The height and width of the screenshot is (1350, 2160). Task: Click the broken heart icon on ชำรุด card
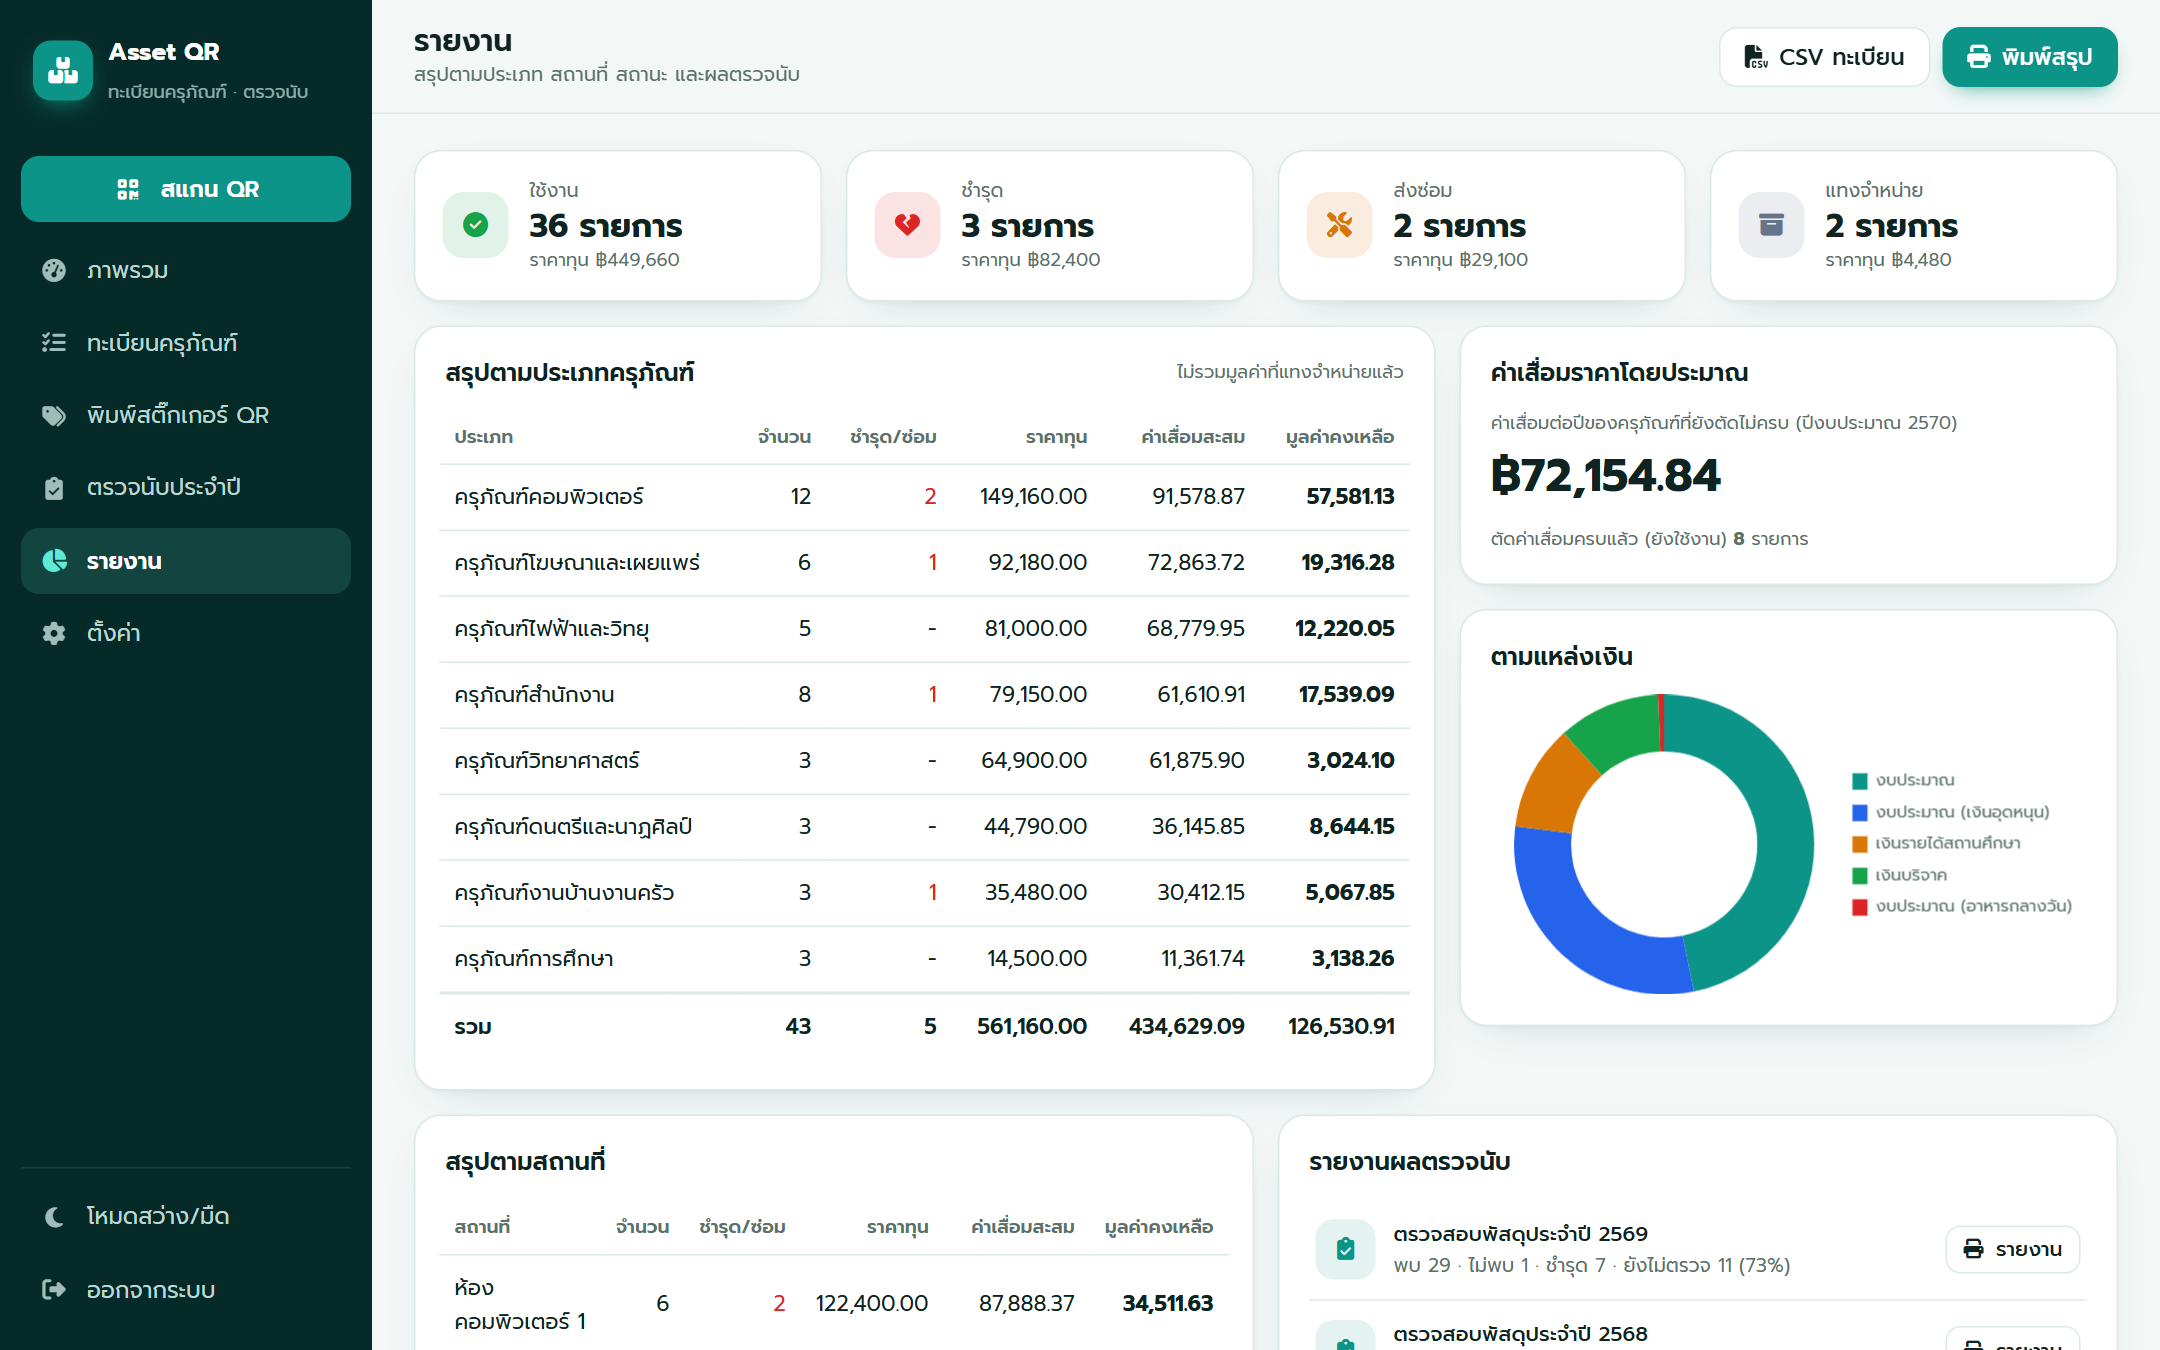(x=908, y=225)
